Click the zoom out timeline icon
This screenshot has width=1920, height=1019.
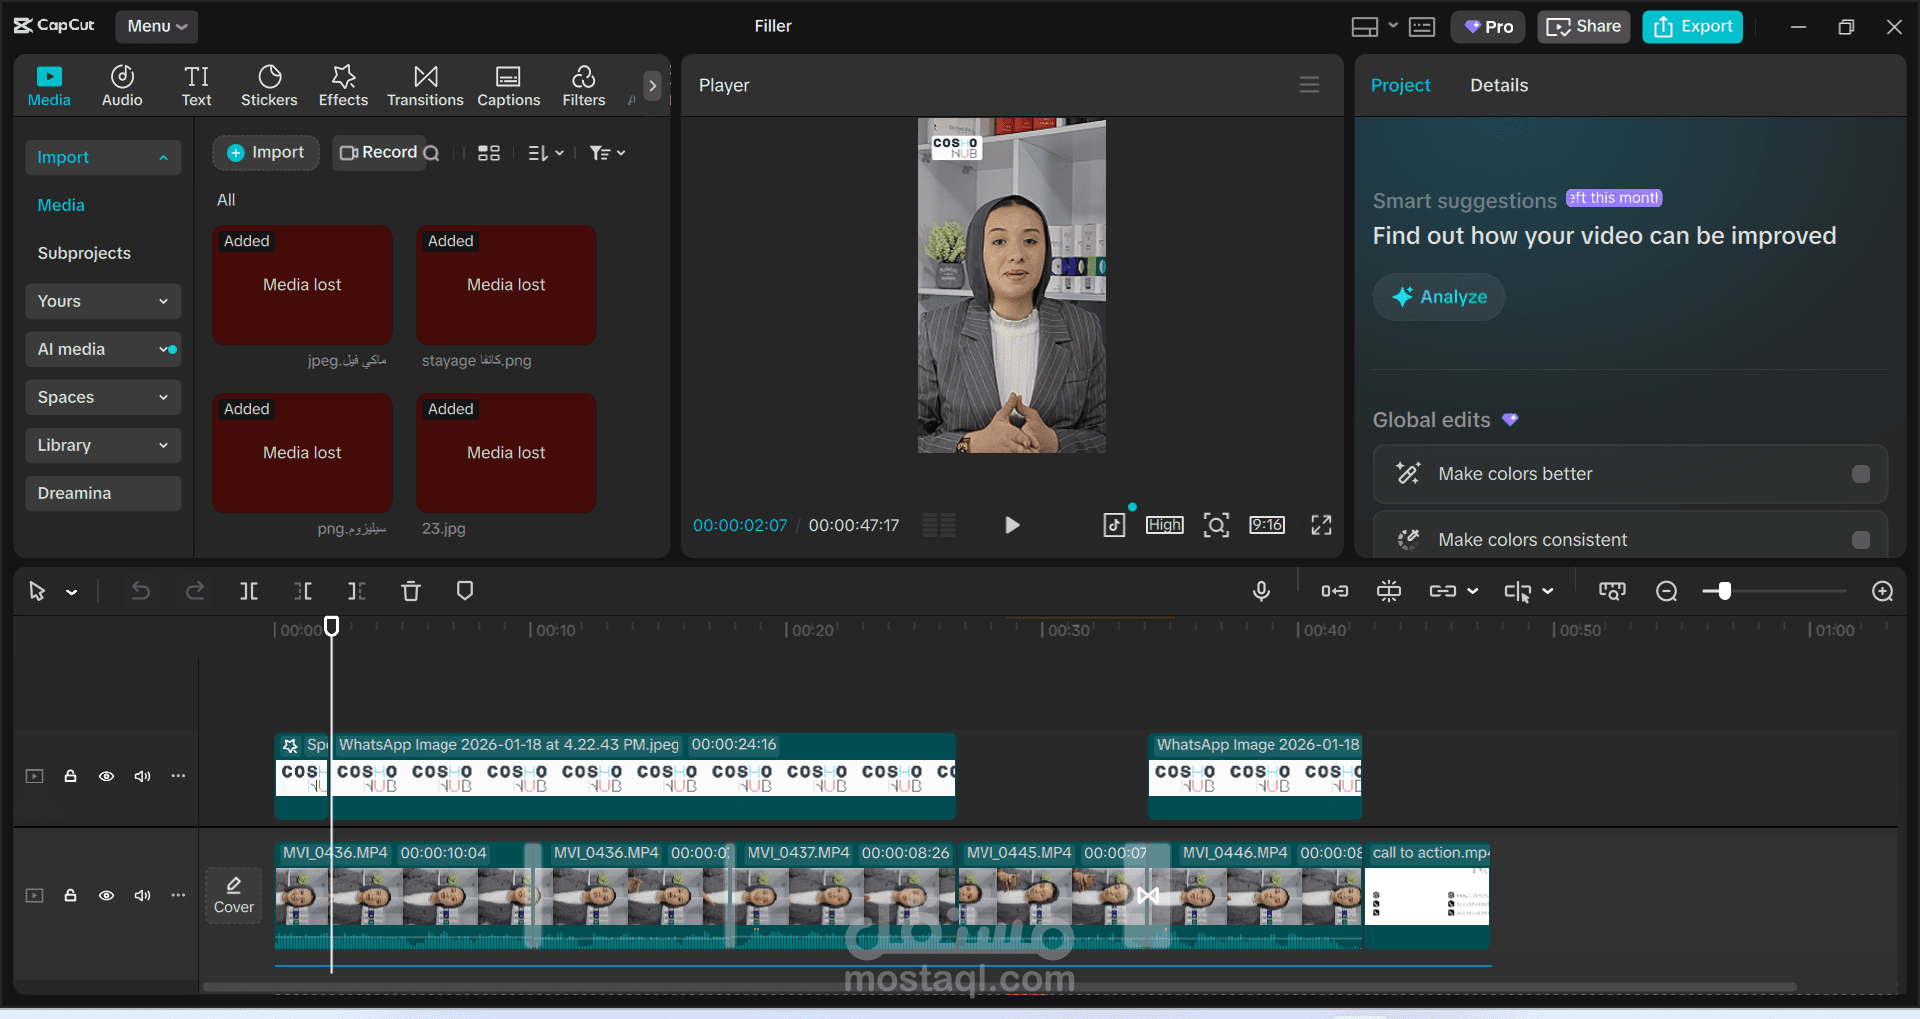(1666, 591)
